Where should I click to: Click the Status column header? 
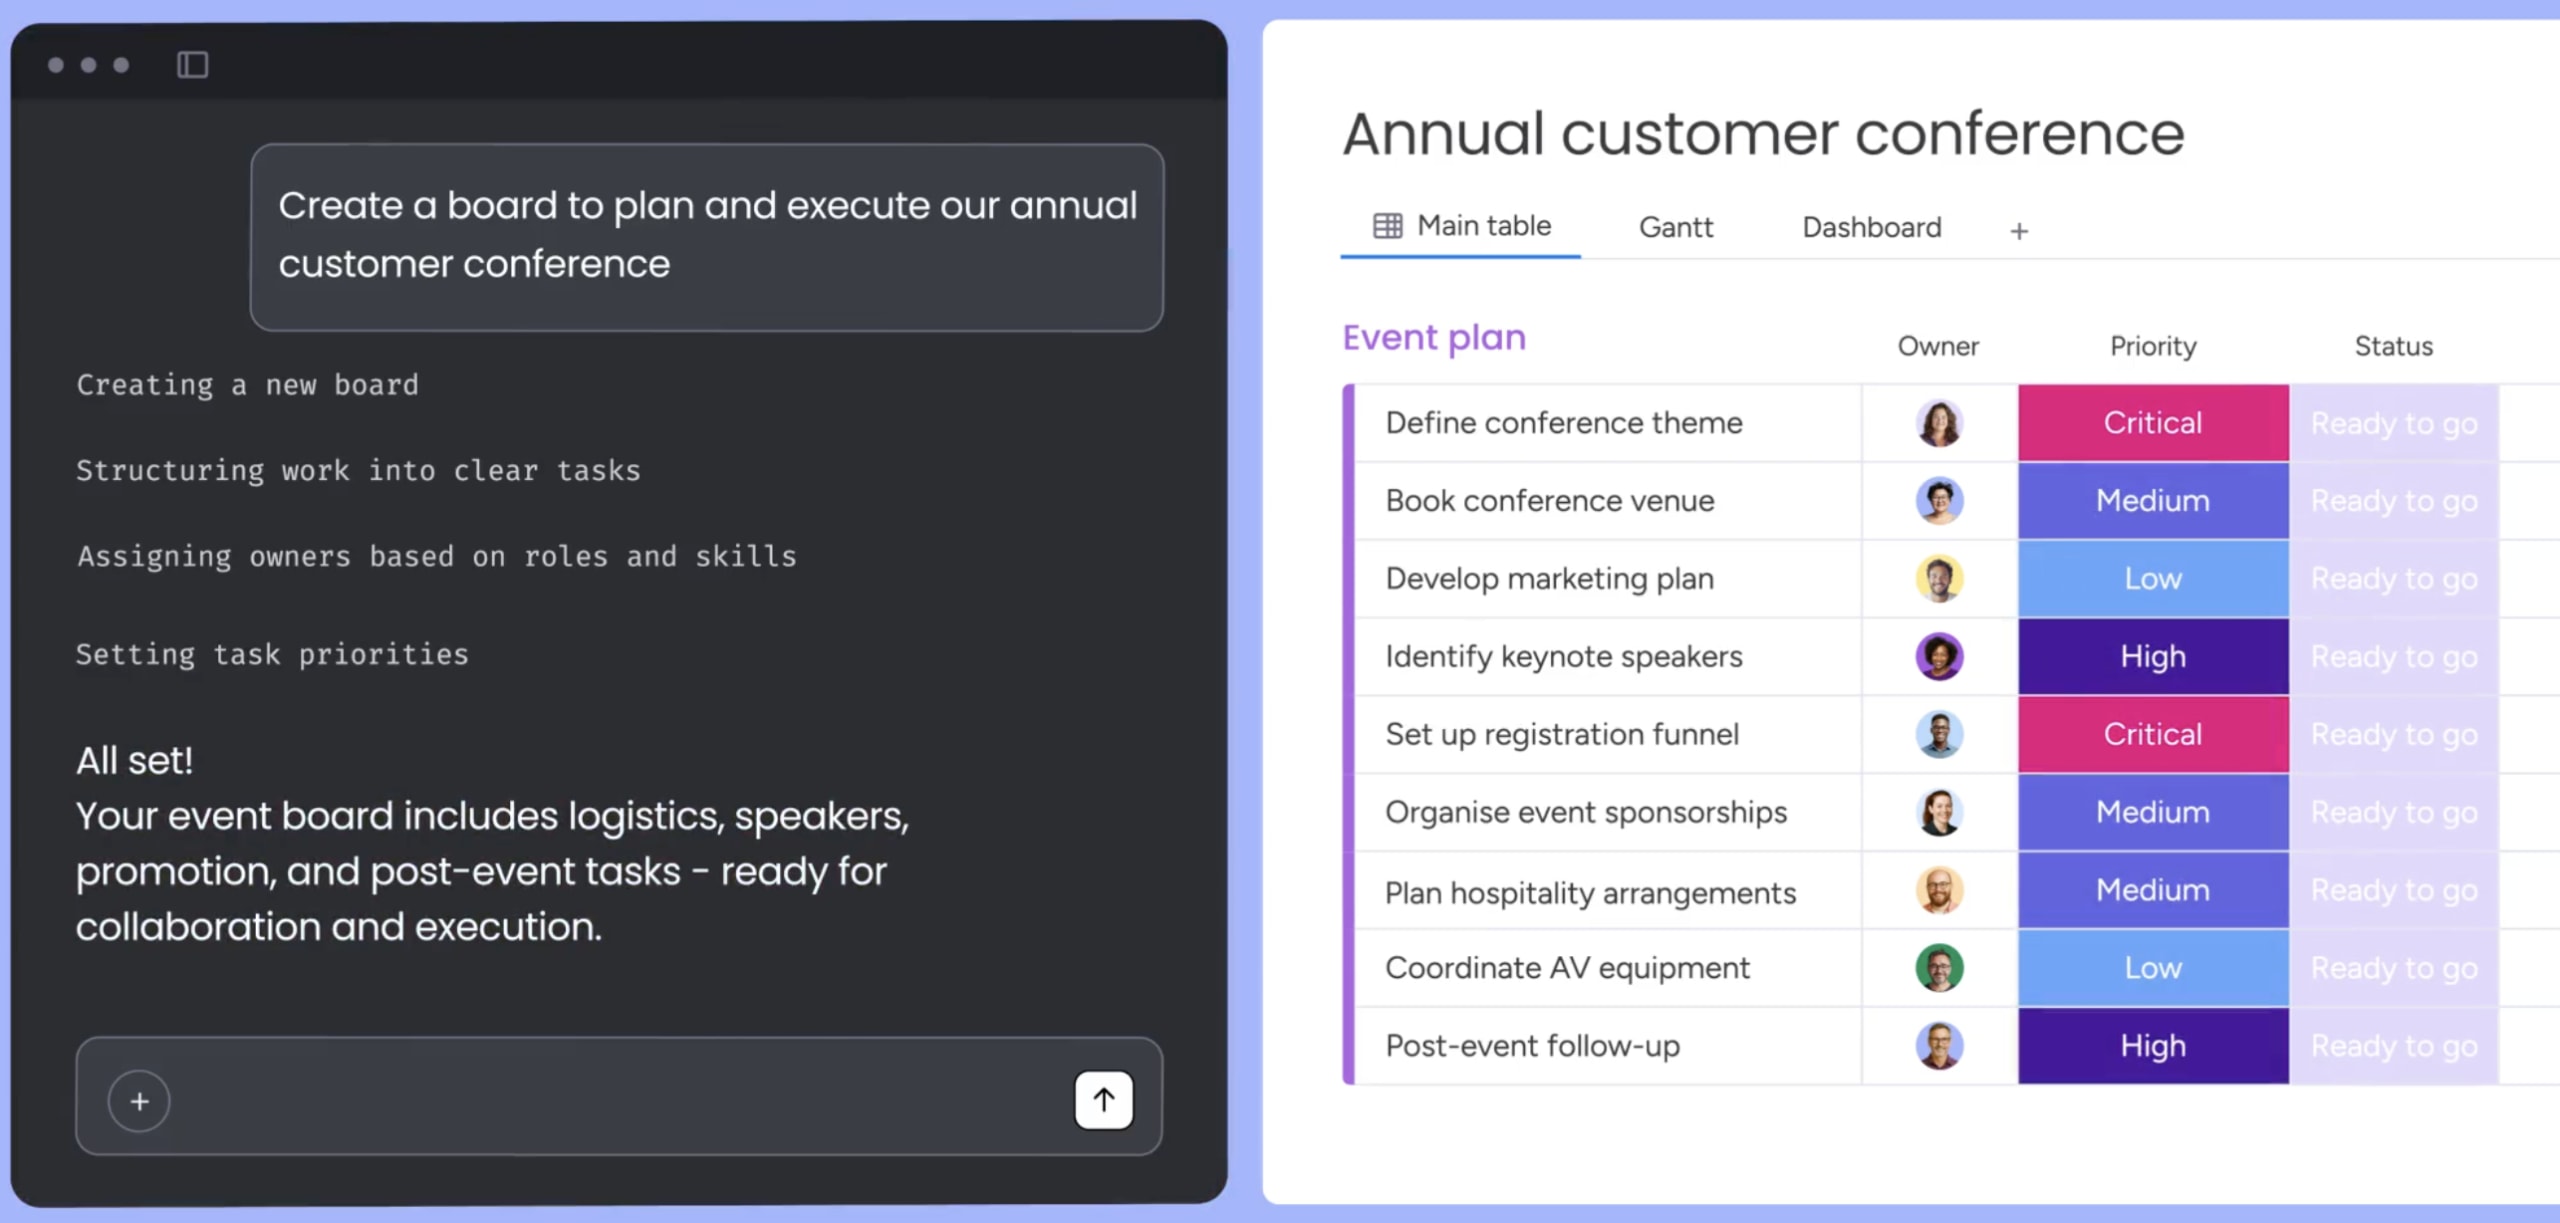pyautogui.click(x=2393, y=346)
